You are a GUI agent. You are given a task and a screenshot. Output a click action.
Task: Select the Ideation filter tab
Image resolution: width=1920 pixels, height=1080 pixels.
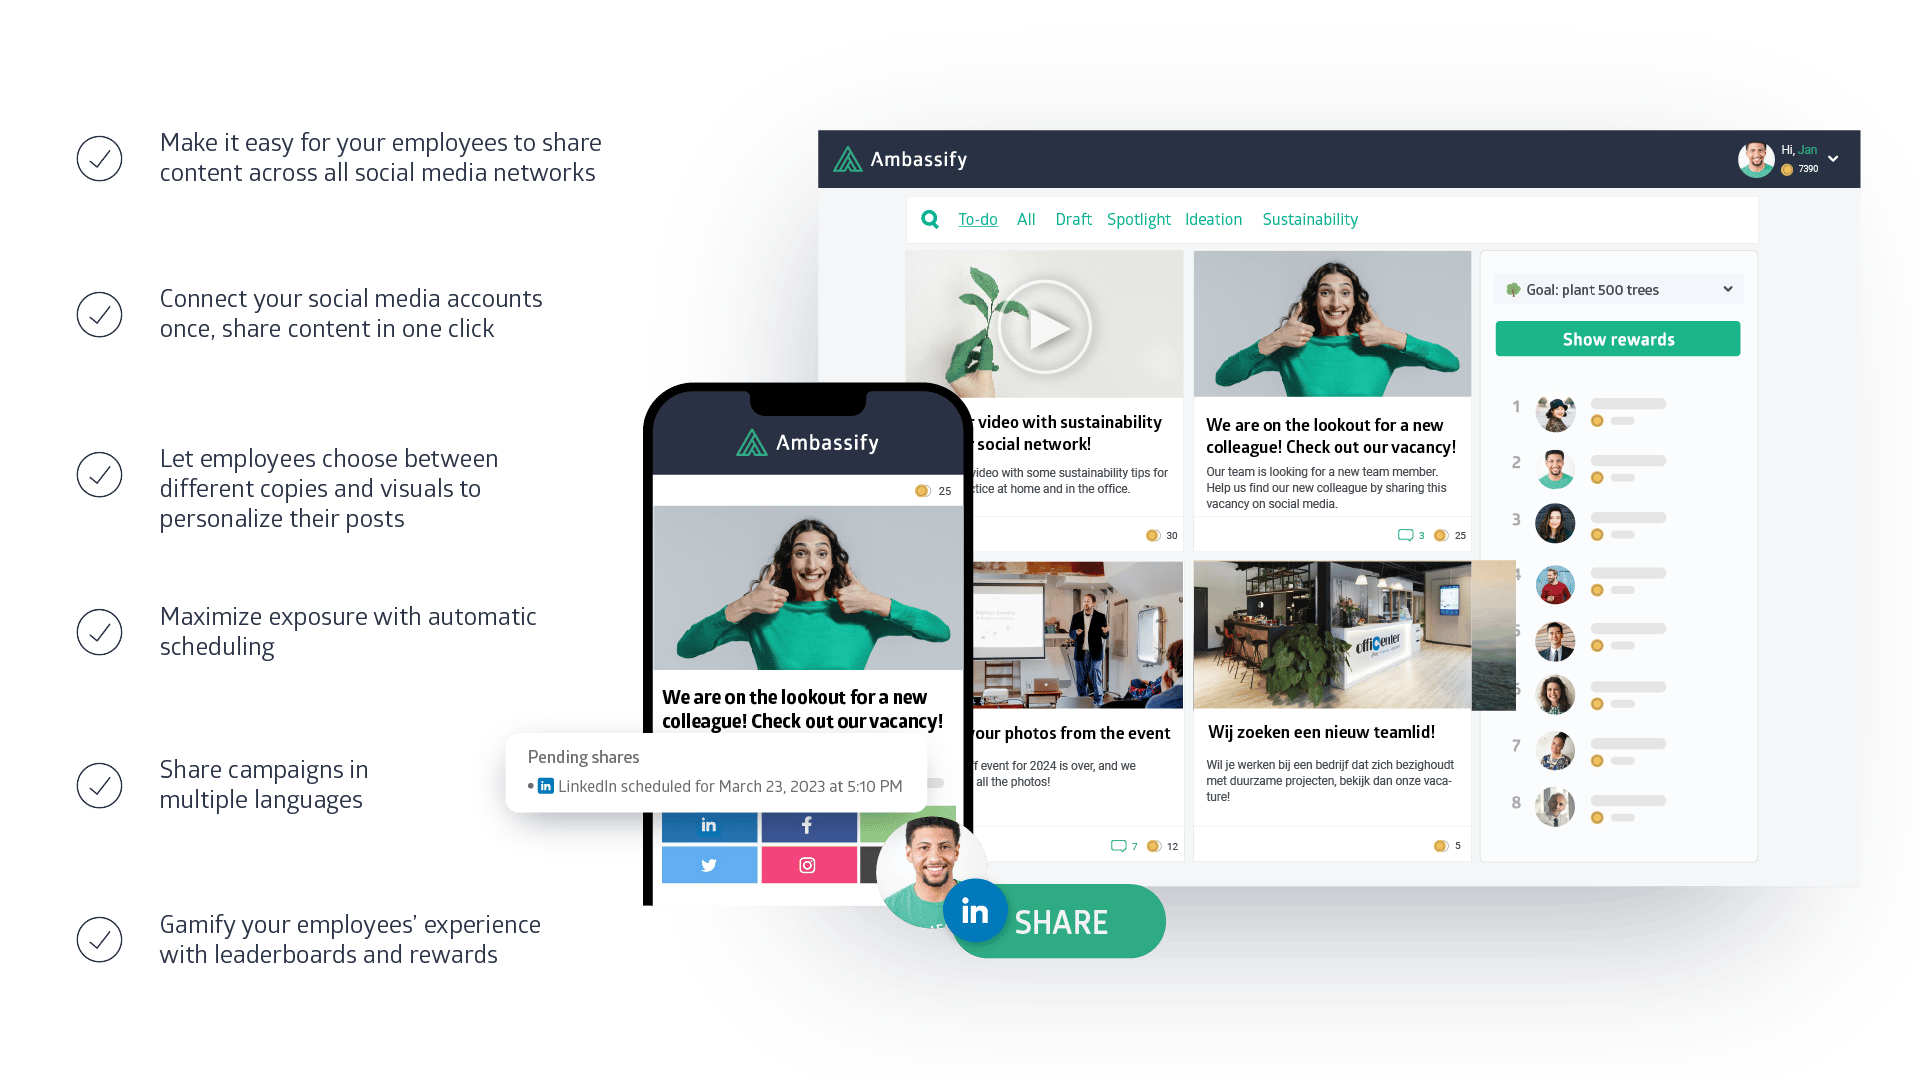click(x=1211, y=219)
